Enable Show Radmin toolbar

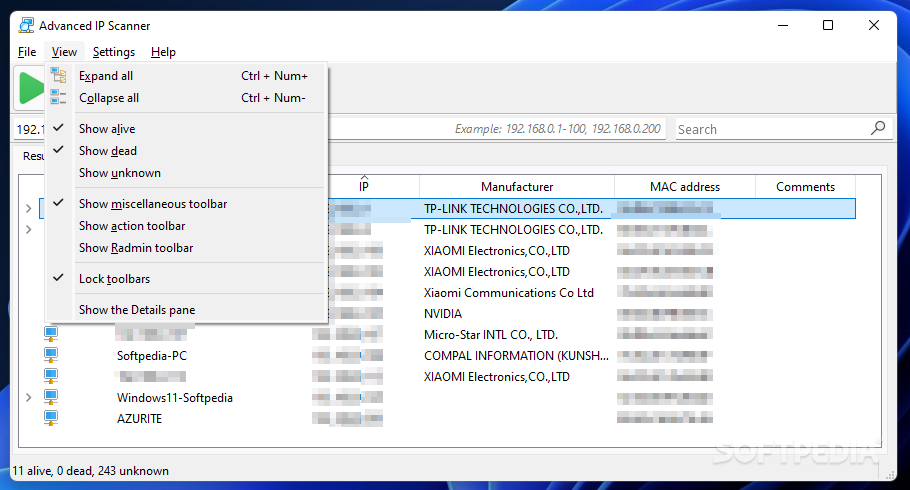[186, 248]
